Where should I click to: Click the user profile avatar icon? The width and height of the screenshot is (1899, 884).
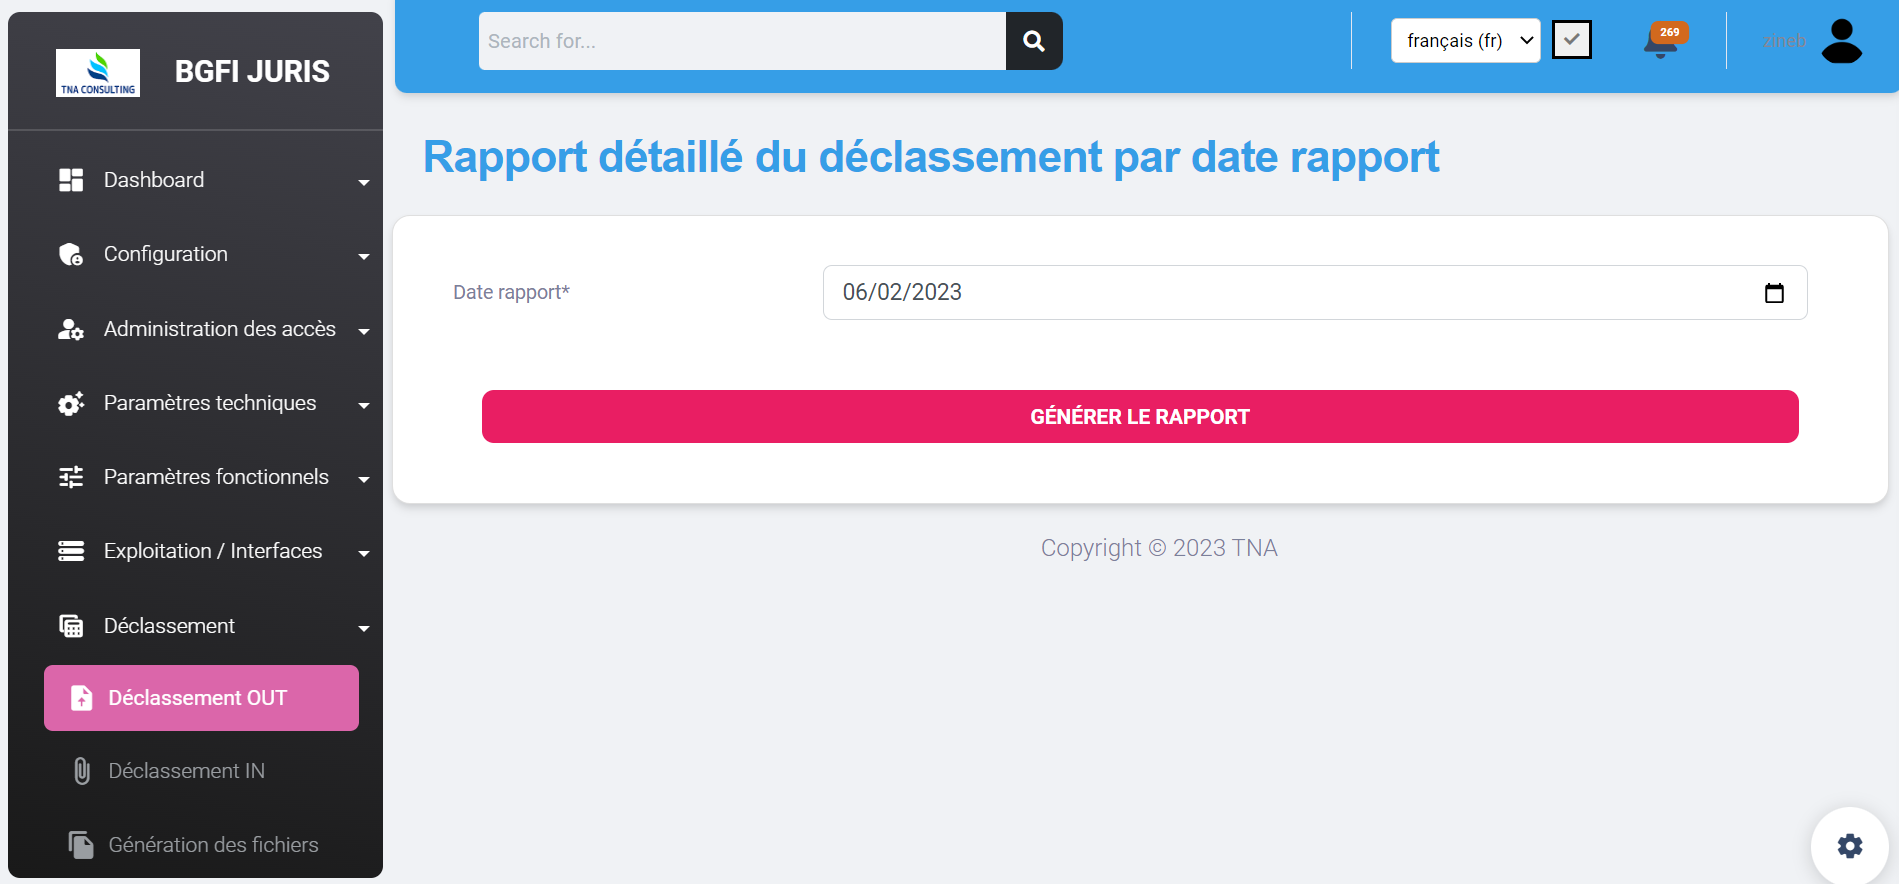[1841, 41]
